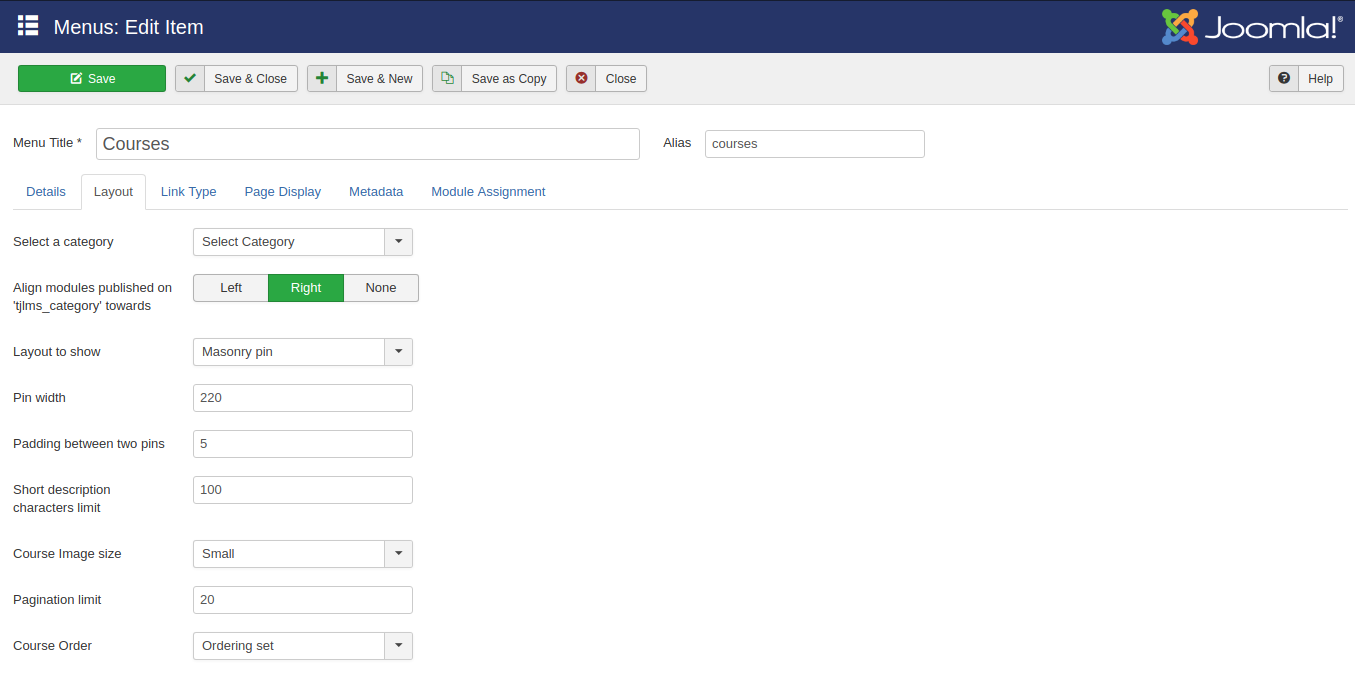This screenshot has height=680, width=1355.
Task: Click the Joomla! logo
Action: click(x=1251, y=27)
